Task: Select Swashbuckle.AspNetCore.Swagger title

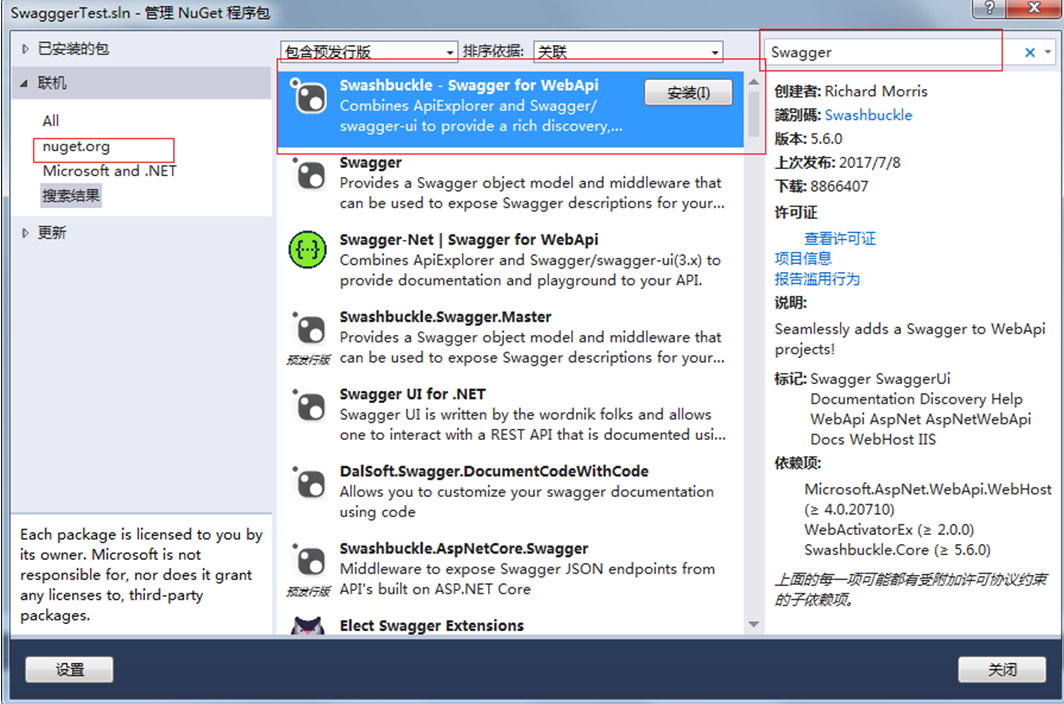Action: [x=464, y=549]
